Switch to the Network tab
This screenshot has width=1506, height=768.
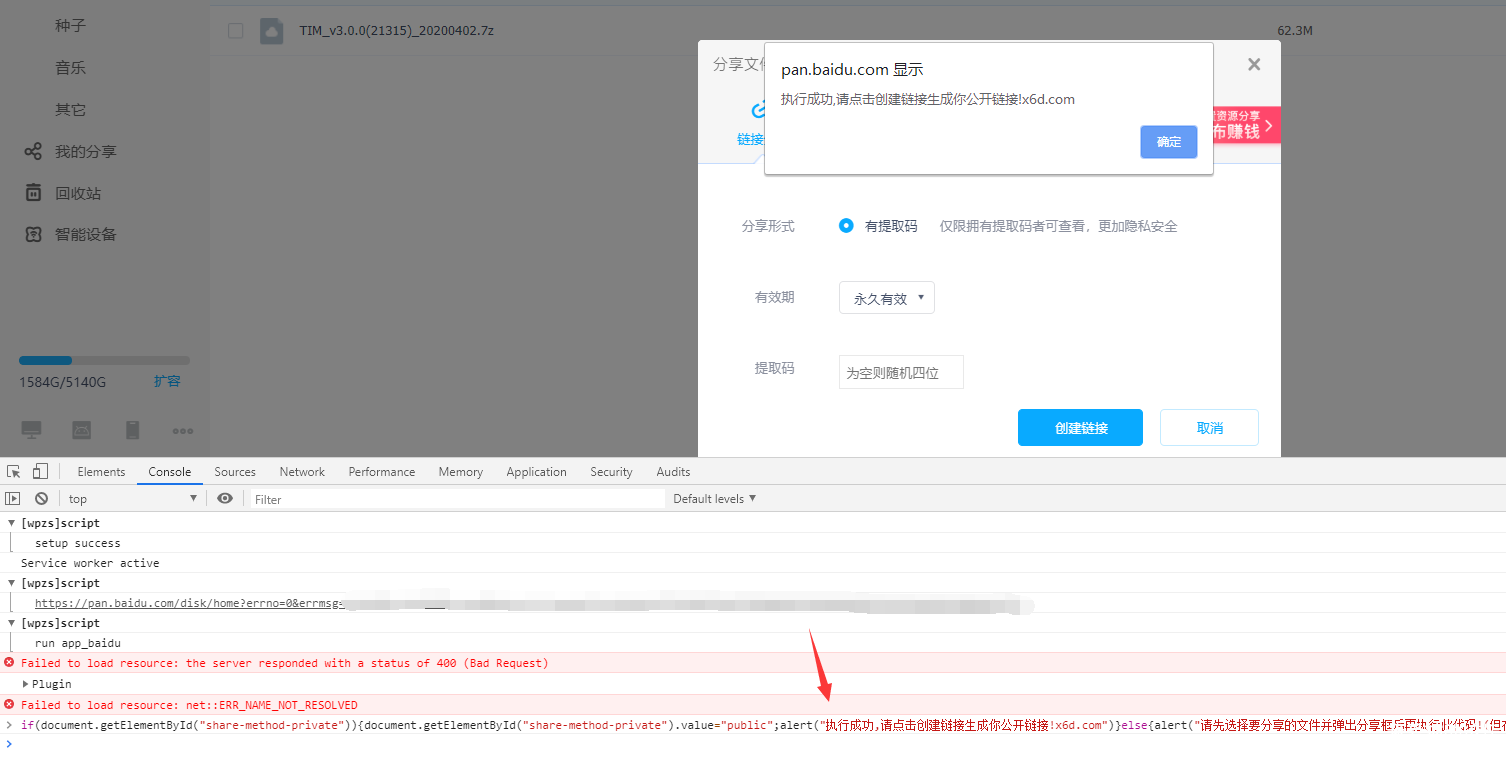(302, 472)
